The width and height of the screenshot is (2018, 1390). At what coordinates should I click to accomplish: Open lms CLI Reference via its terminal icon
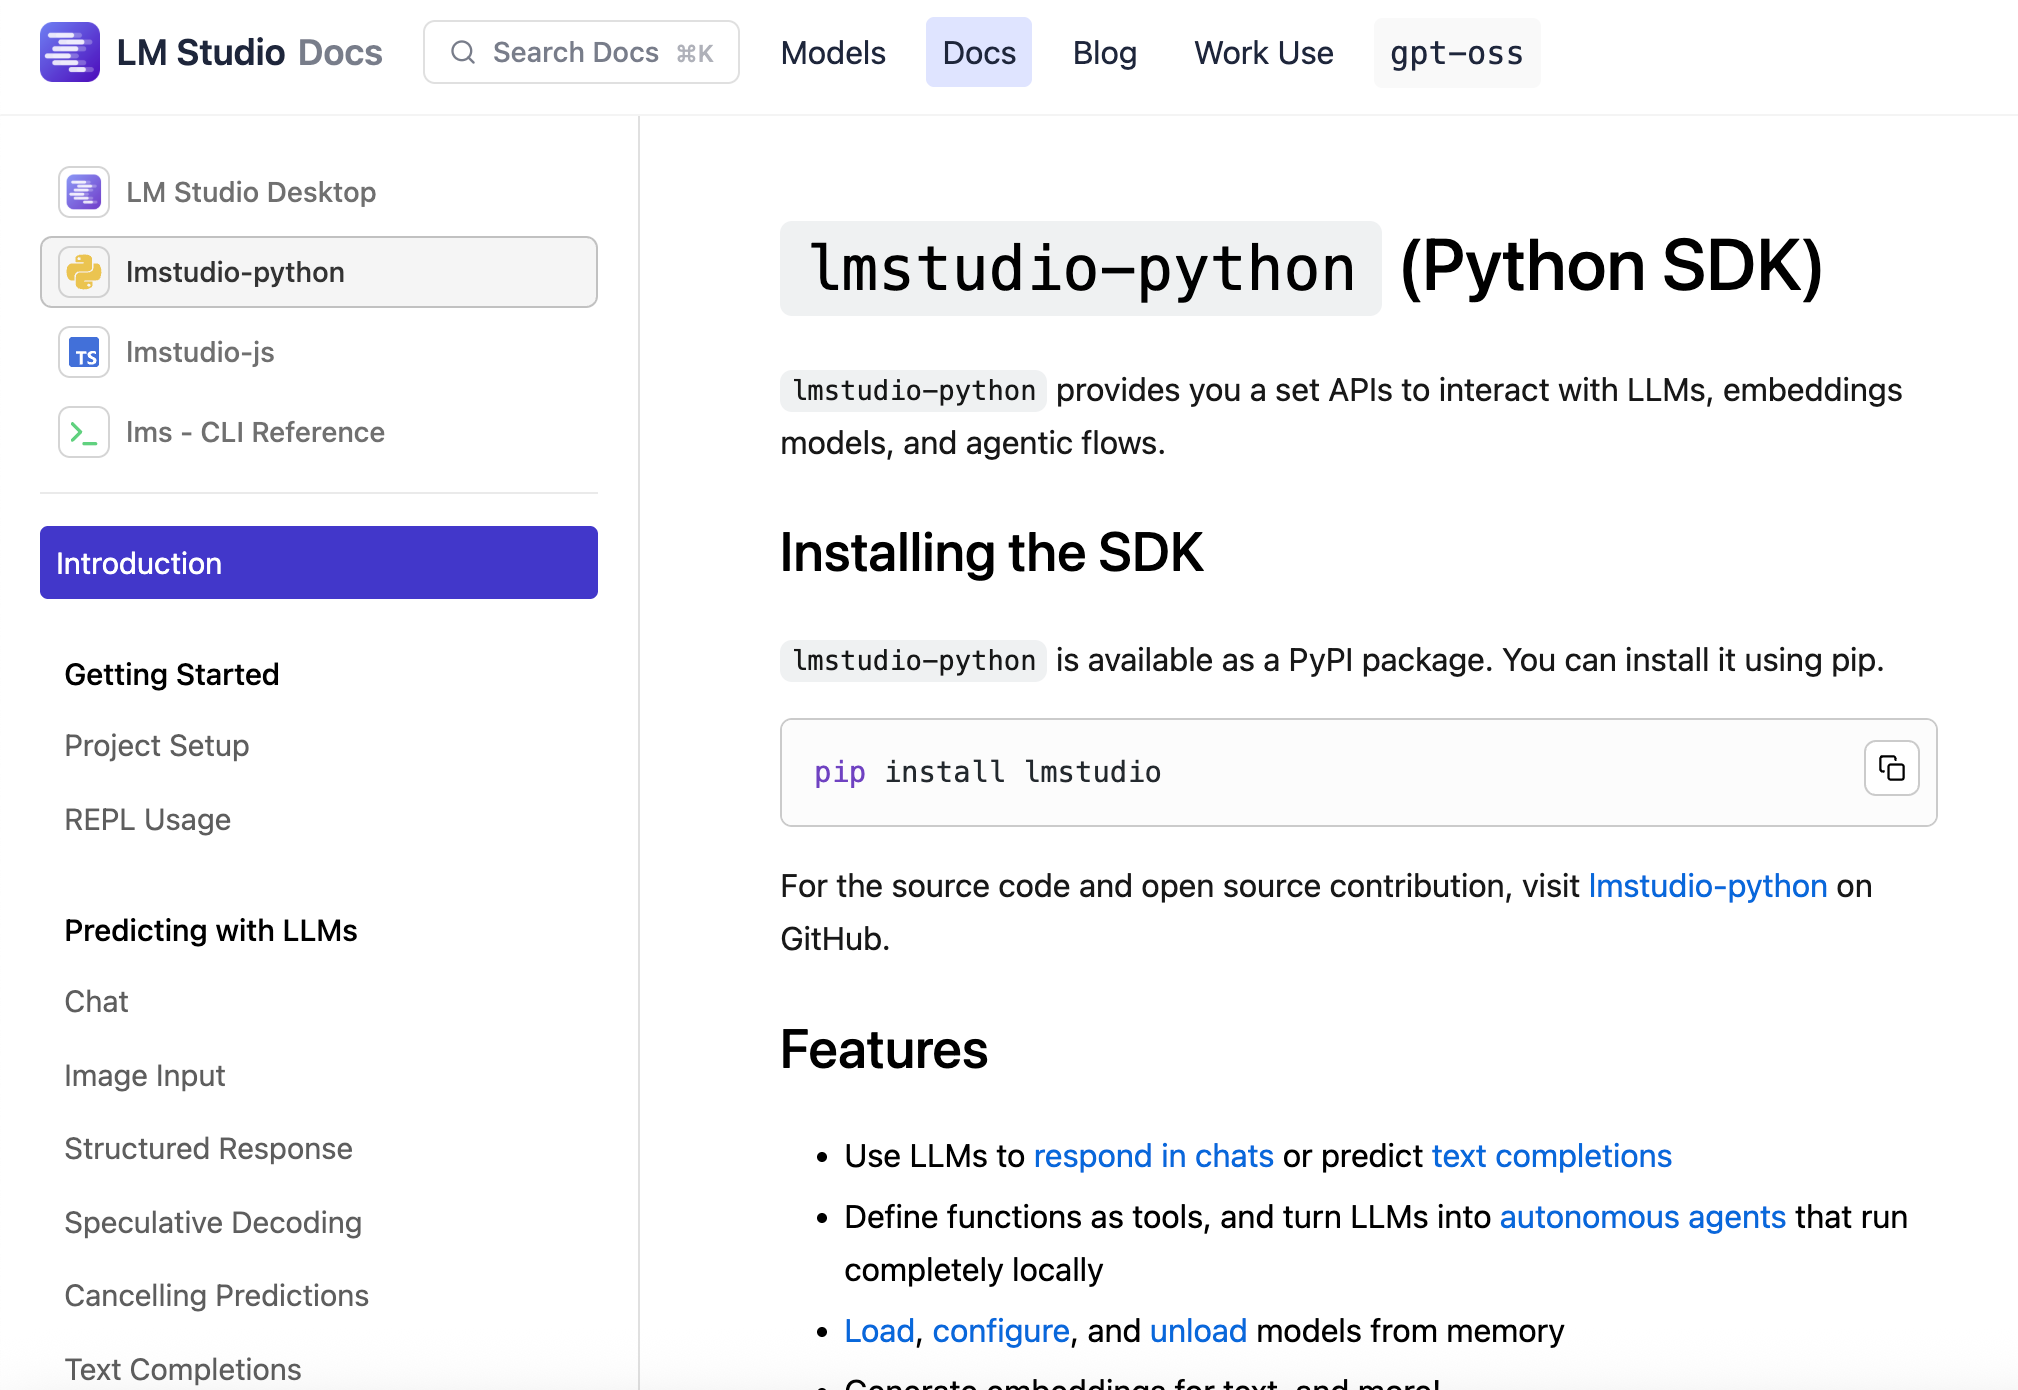coord(84,432)
